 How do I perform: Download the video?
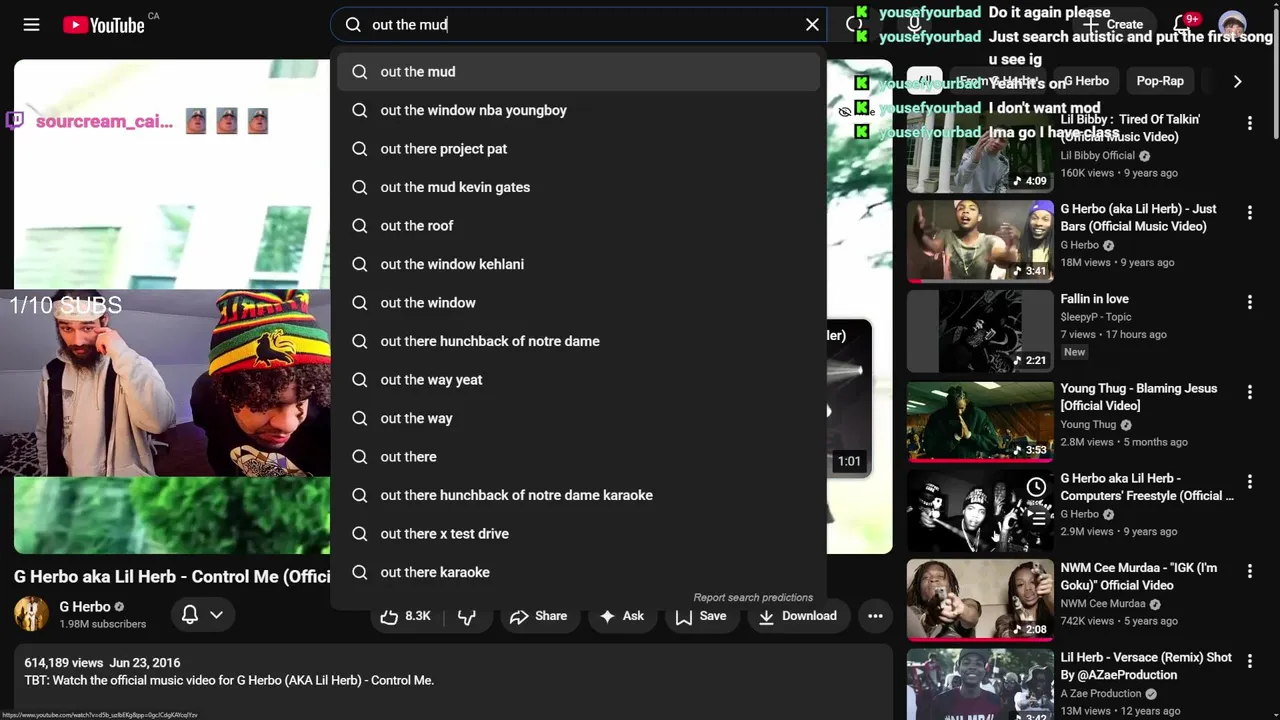coord(797,616)
